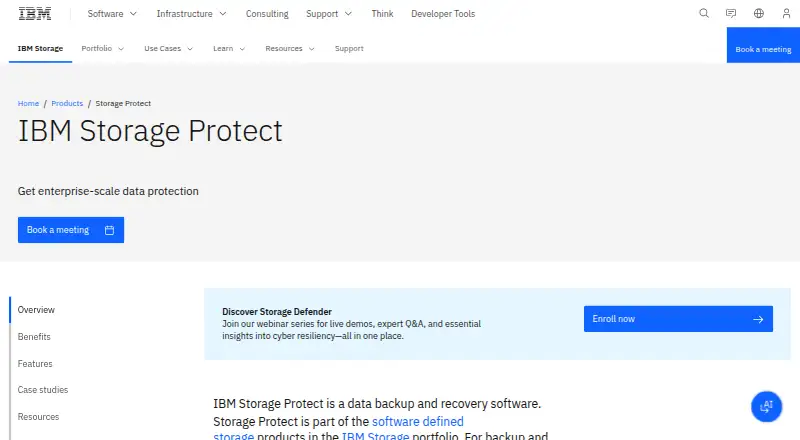Viewport: 800px width, 440px height.
Task: Click the Discover Storage Defender heading
Action: [277, 312]
